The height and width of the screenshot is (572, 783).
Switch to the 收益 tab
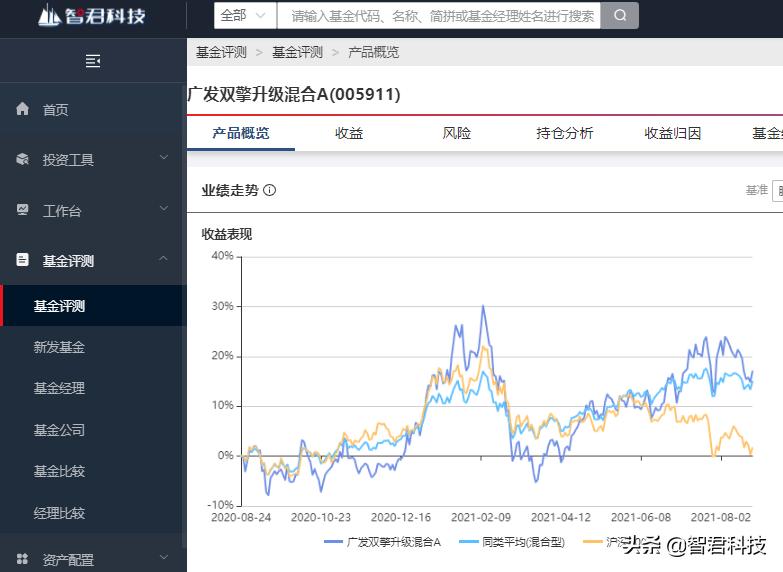click(x=349, y=133)
